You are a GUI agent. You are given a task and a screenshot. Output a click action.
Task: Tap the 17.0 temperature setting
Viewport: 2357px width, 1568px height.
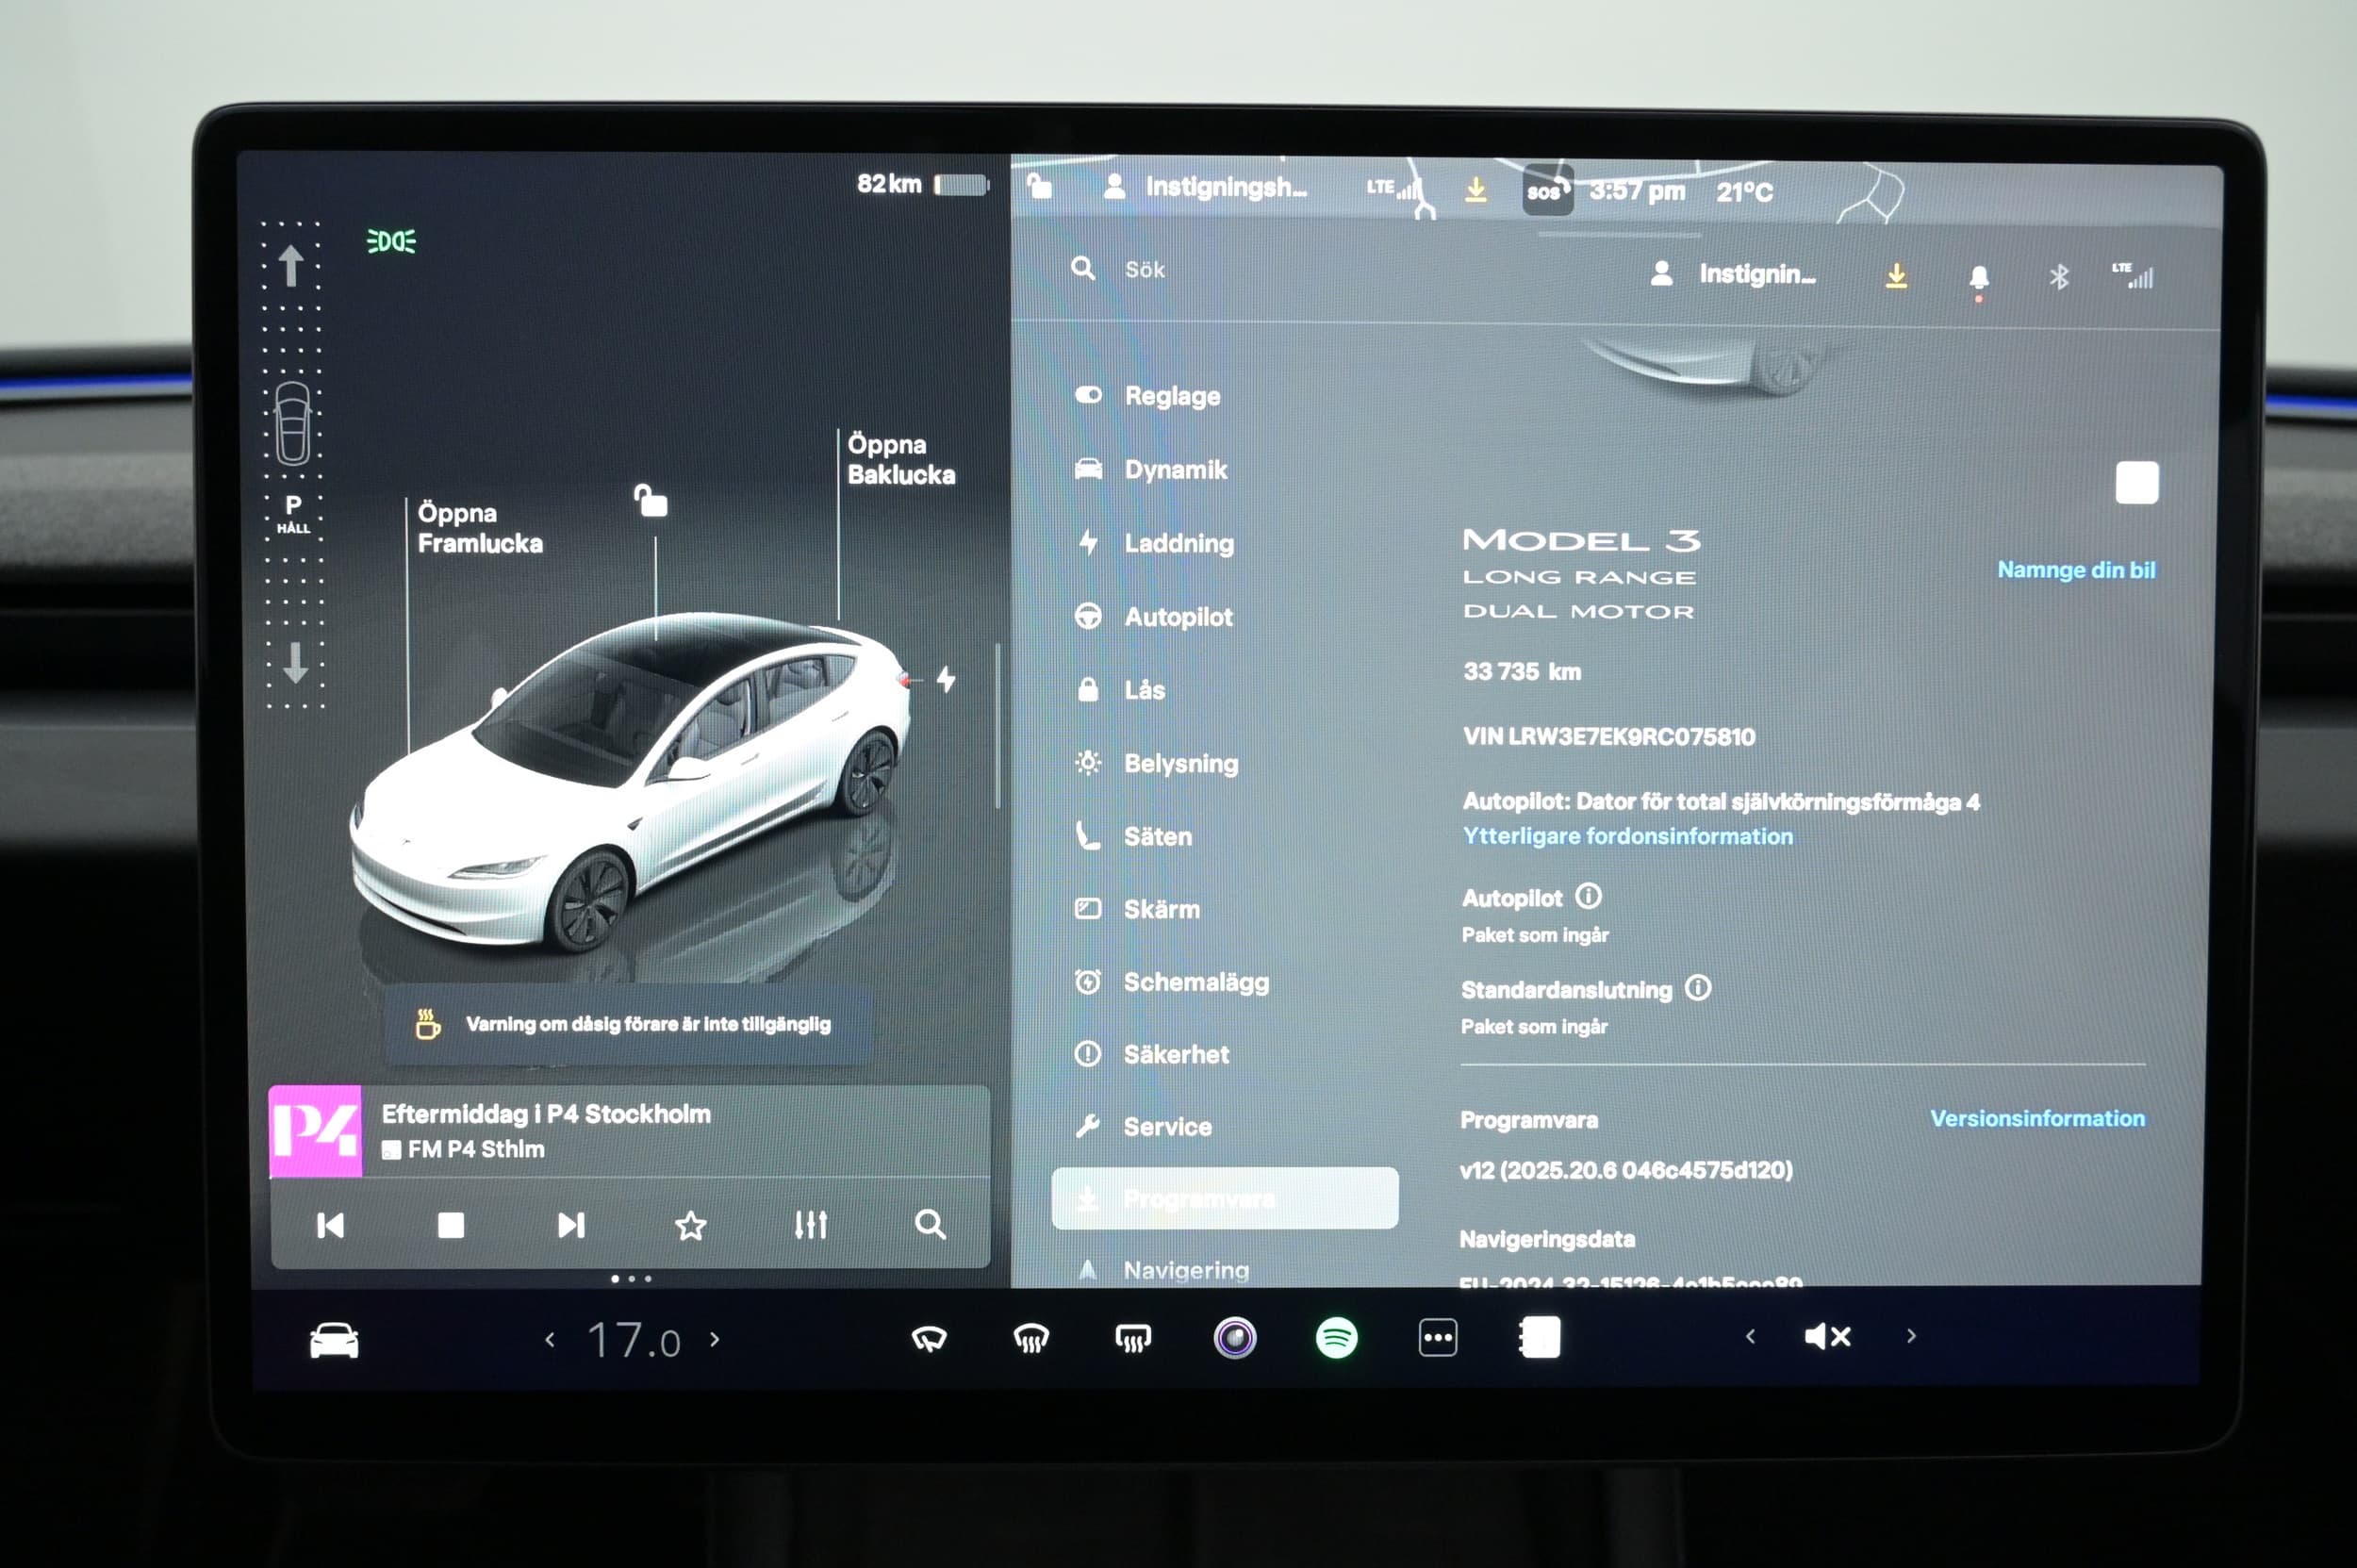coord(634,1341)
